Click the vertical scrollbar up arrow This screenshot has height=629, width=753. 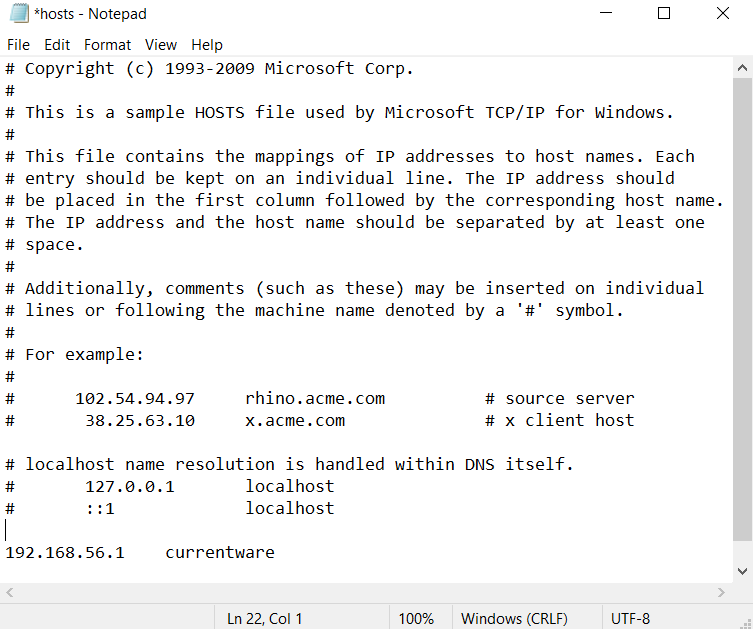pos(742,68)
